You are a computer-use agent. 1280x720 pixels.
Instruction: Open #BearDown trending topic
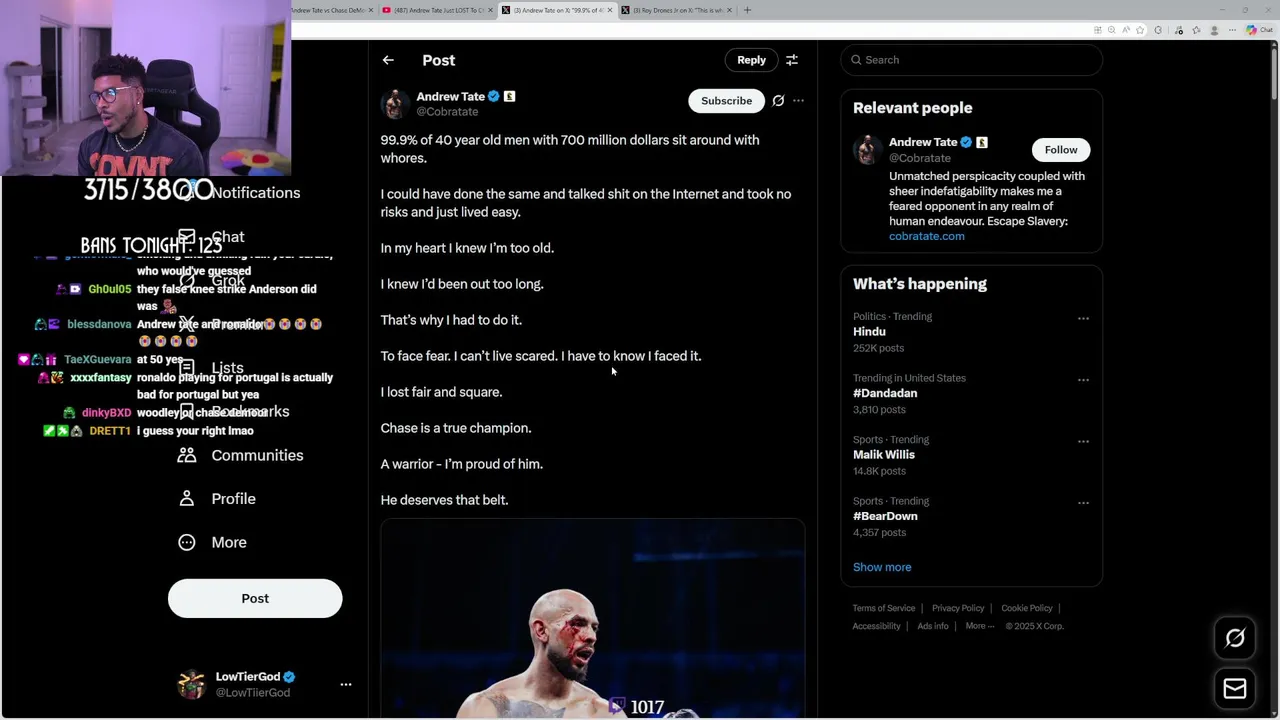[971, 517]
